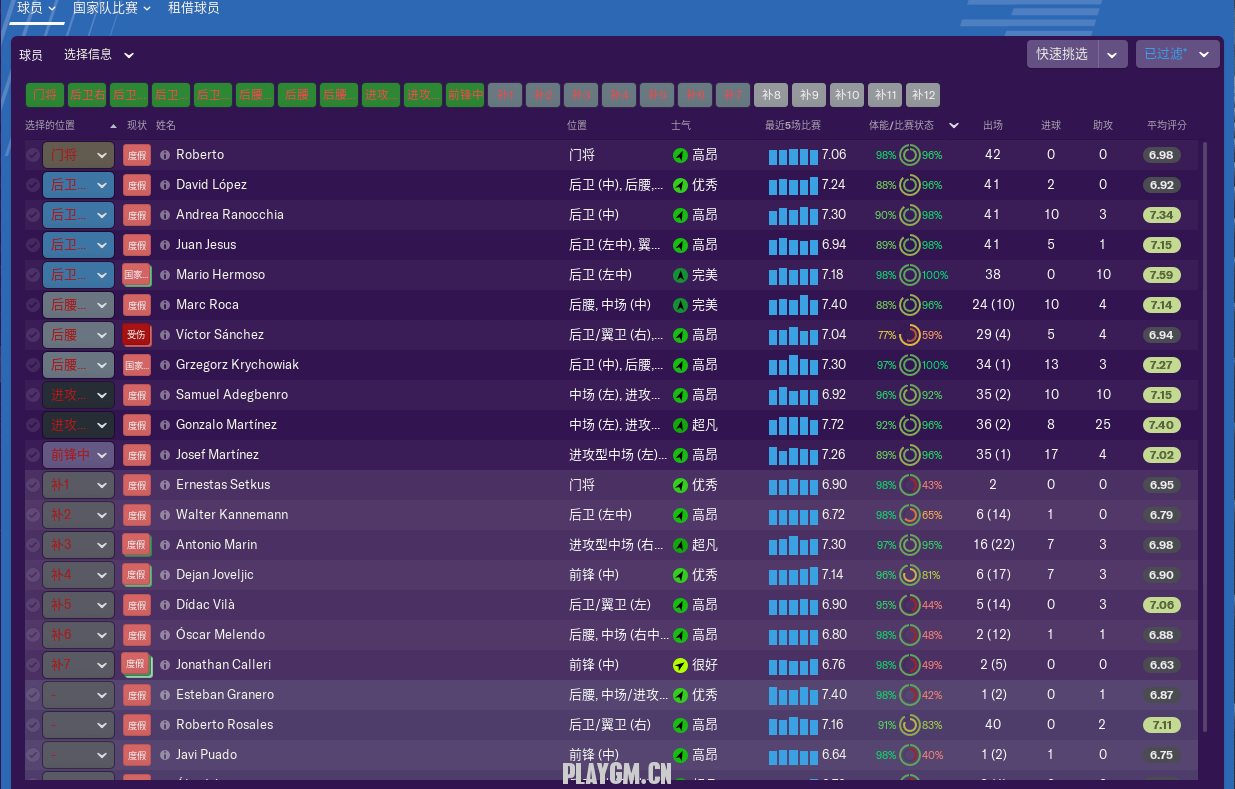The width and height of the screenshot is (1235, 789).
Task: Click info icon next to Esteban Granero
Action: 165,695
